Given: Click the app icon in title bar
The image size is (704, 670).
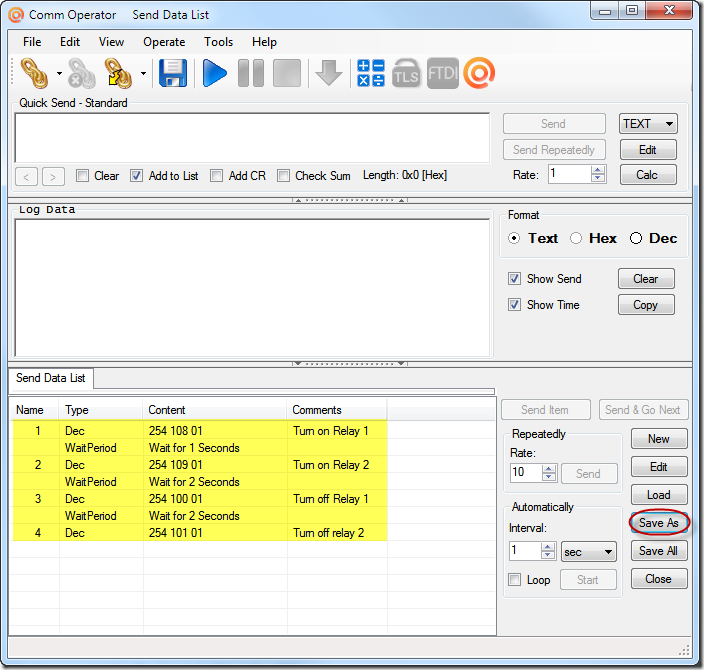Looking at the screenshot, I should (16, 15).
